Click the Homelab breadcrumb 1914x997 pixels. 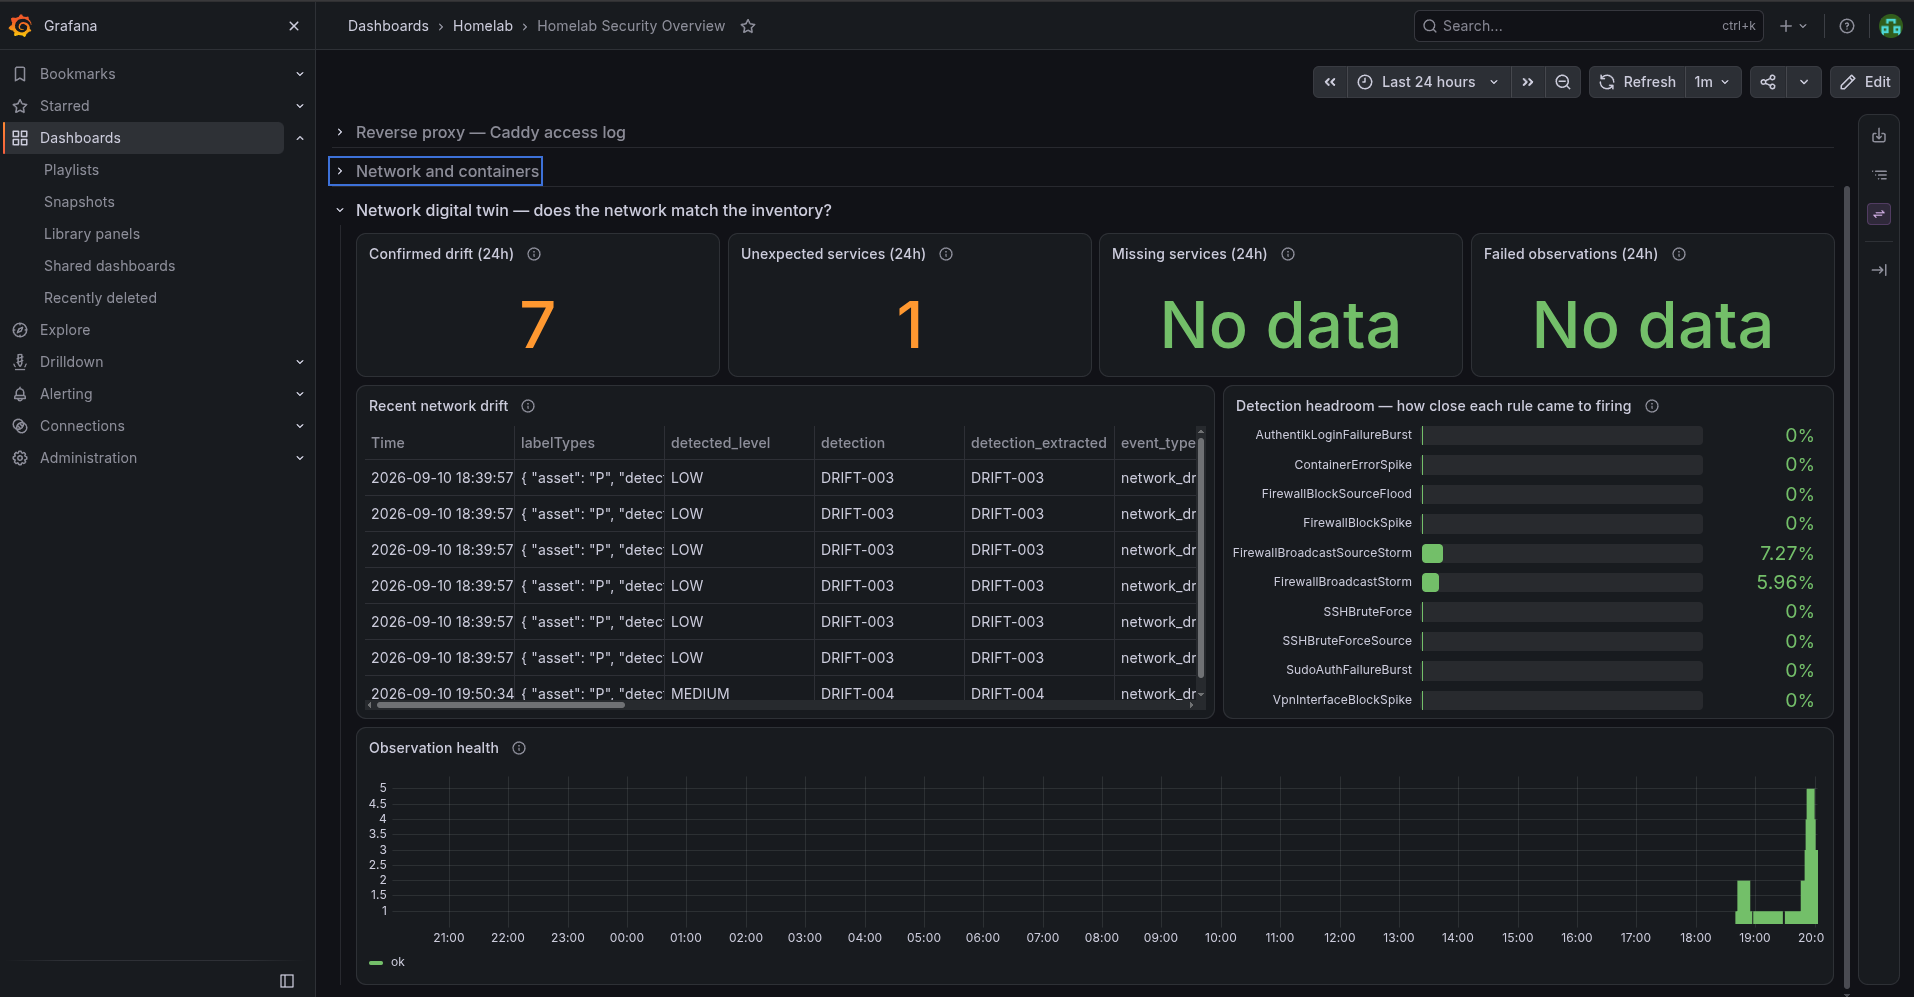[483, 26]
